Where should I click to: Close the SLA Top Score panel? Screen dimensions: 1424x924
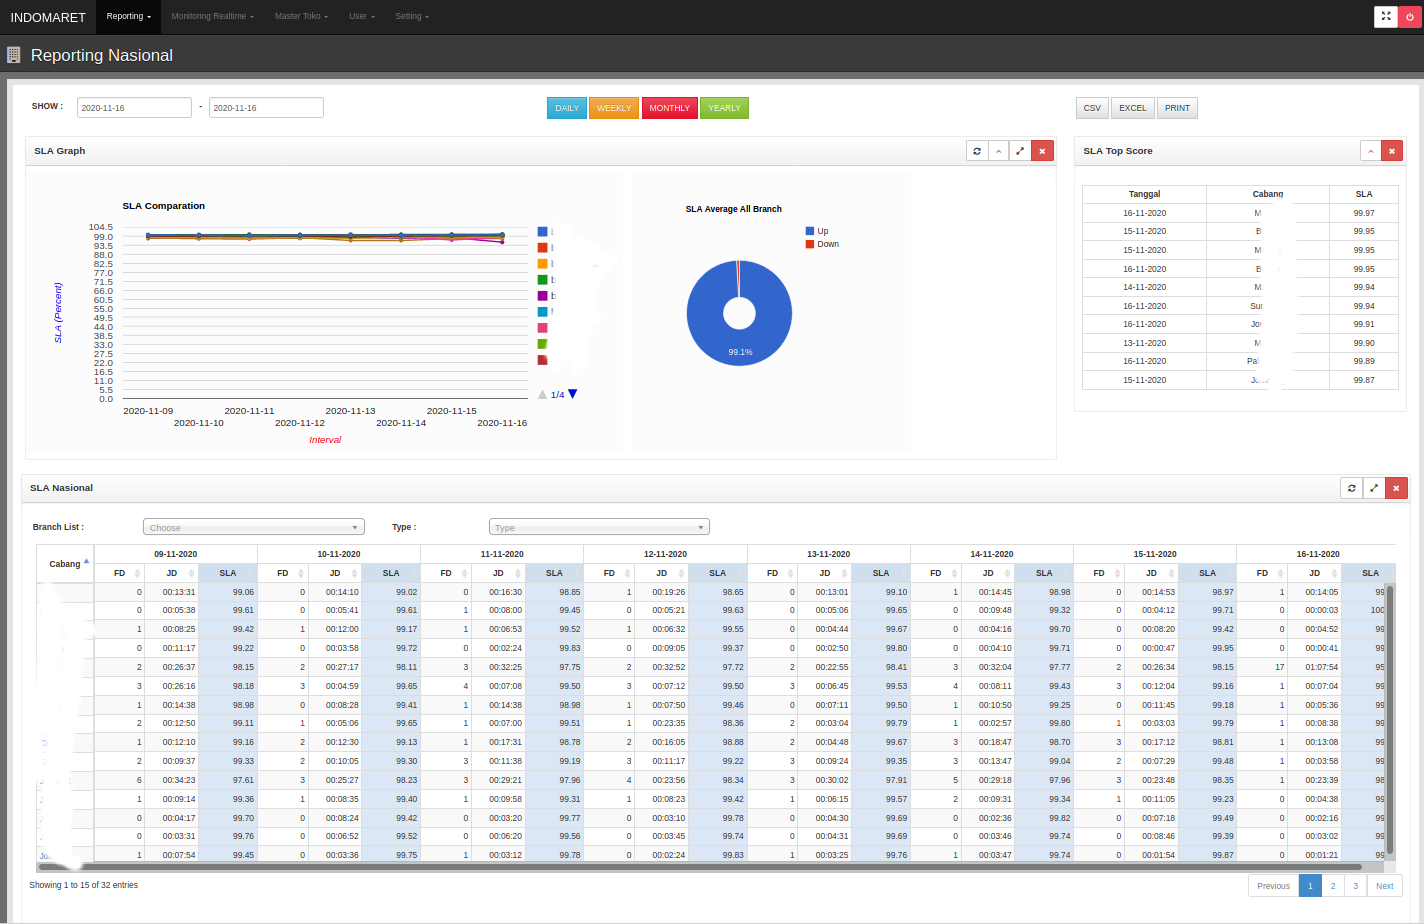[x=1392, y=151]
